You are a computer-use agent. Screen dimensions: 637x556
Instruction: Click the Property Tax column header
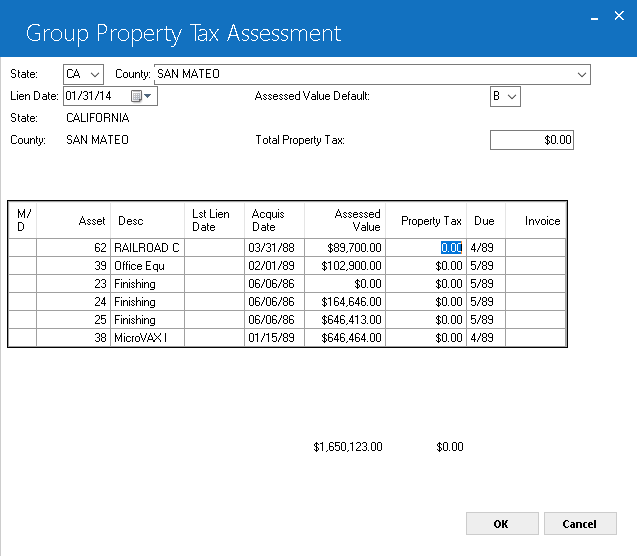(x=426, y=220)
